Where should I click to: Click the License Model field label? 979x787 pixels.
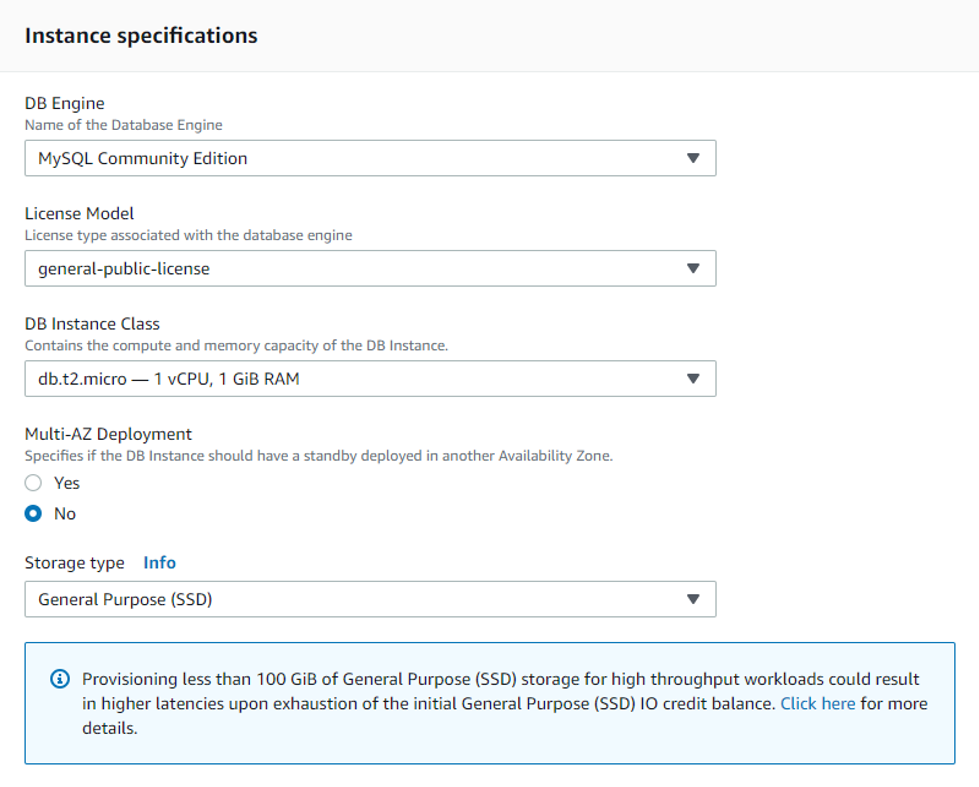click(79, 214)
